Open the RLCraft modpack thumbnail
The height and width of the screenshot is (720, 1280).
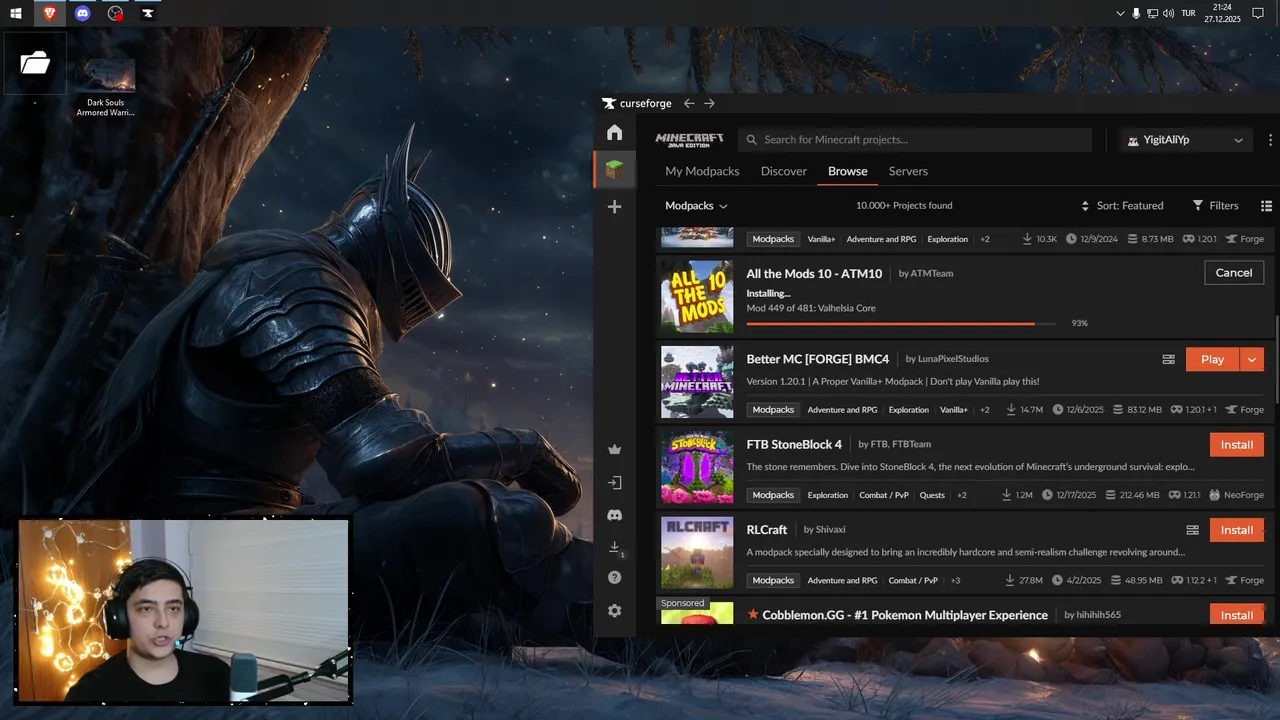pyautogui.click(x=697, y=552)
